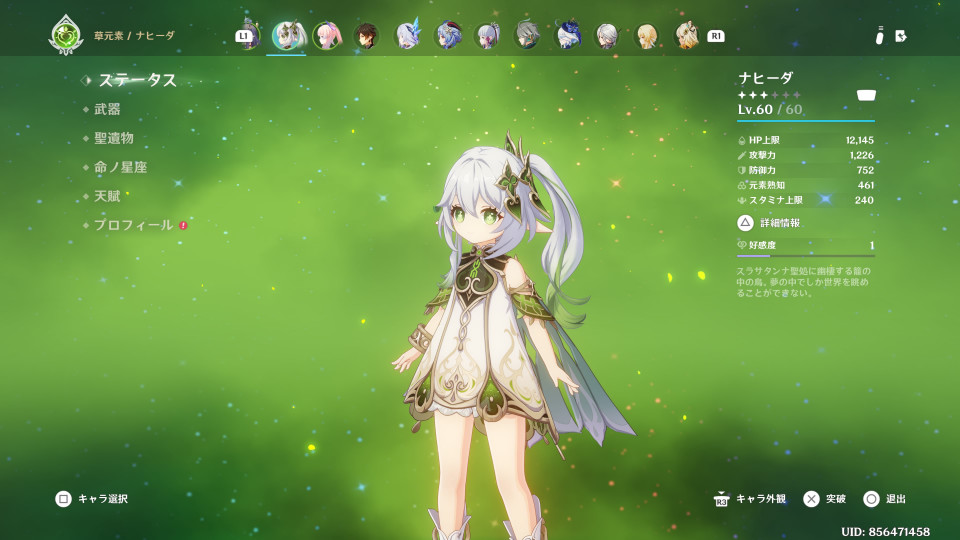Click the 突破 ascend button
Viewport: 960px width, 540px height.
[x=825, y=499]
